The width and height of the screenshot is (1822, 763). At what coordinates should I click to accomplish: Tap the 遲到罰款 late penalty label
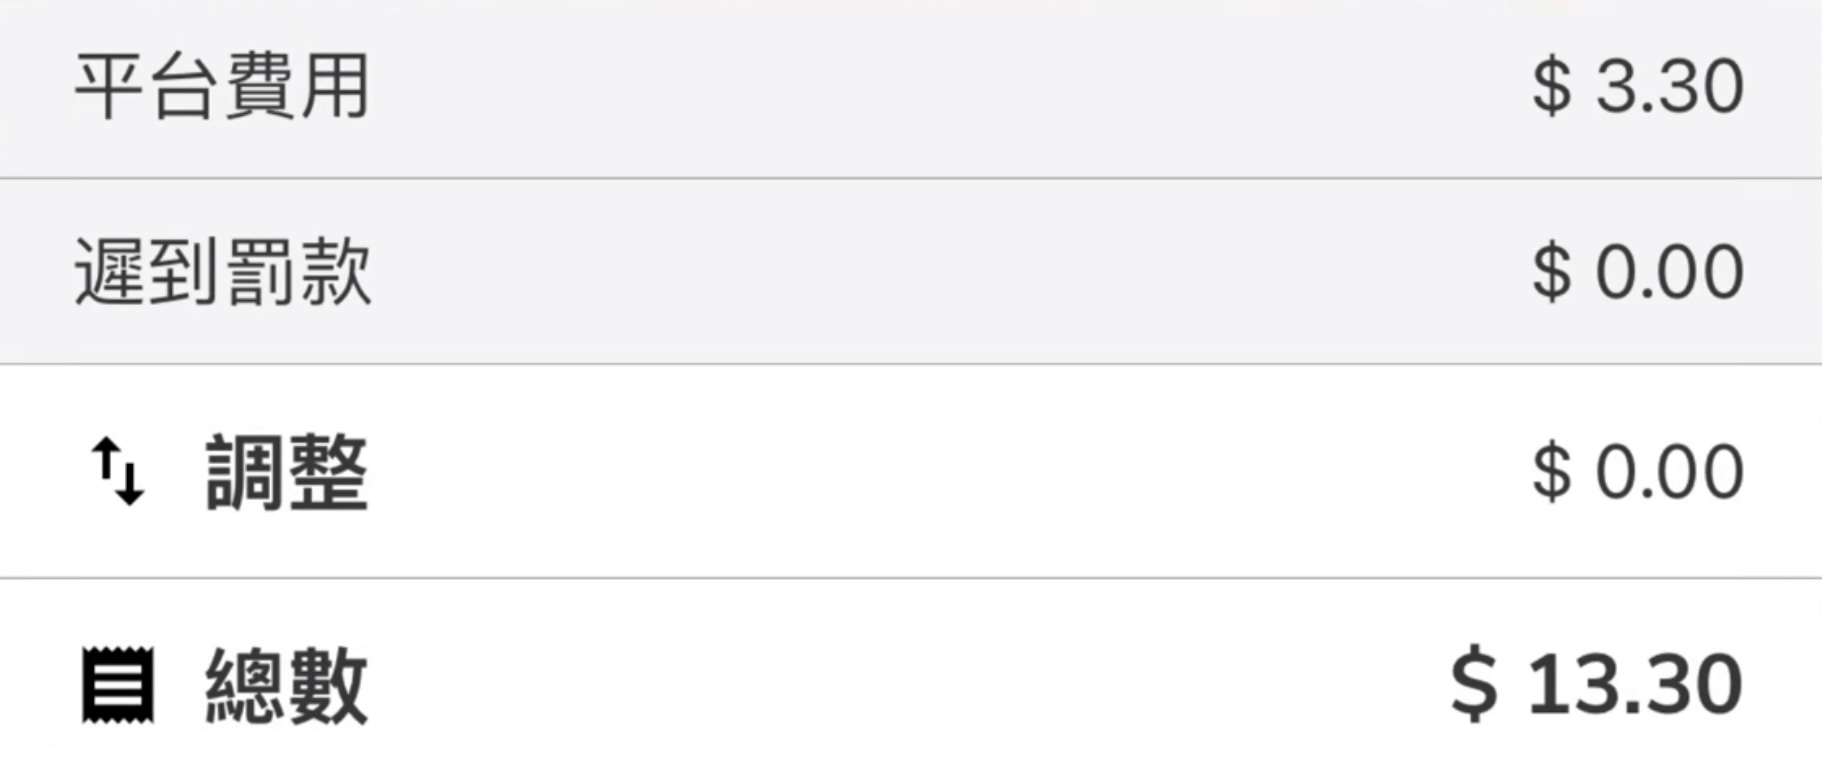[x=222, y=271]
